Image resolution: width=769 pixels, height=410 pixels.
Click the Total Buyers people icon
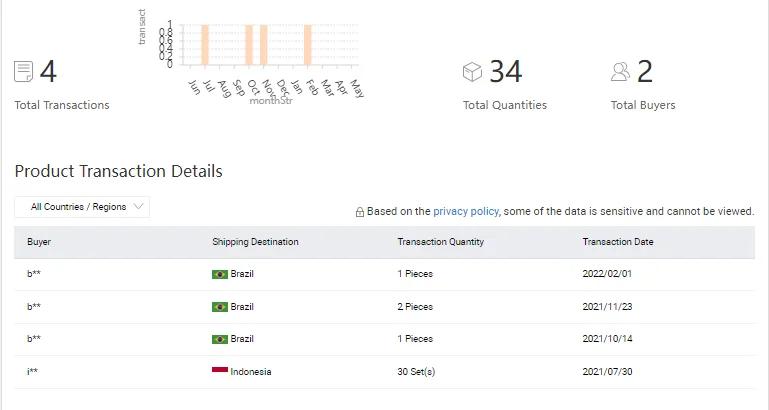[621, 72]
